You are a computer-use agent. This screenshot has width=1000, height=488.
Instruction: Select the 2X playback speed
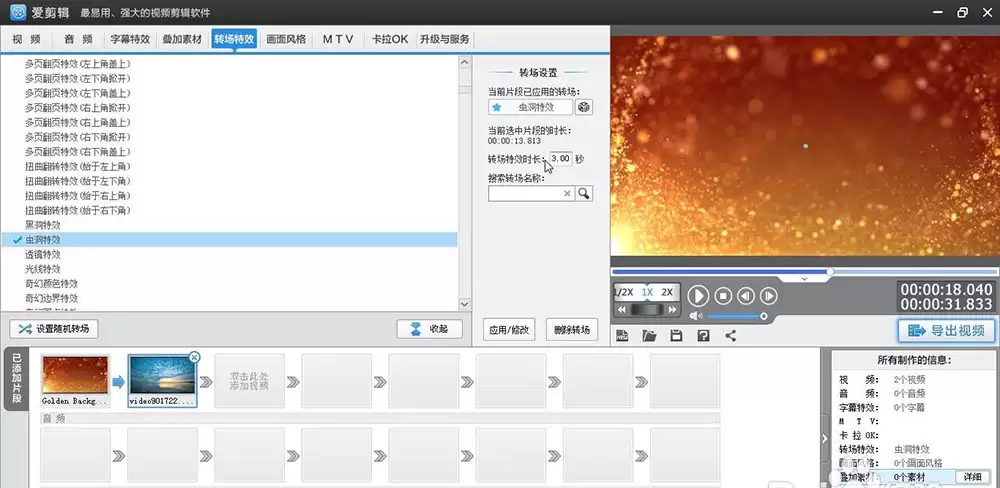[667, 292]
